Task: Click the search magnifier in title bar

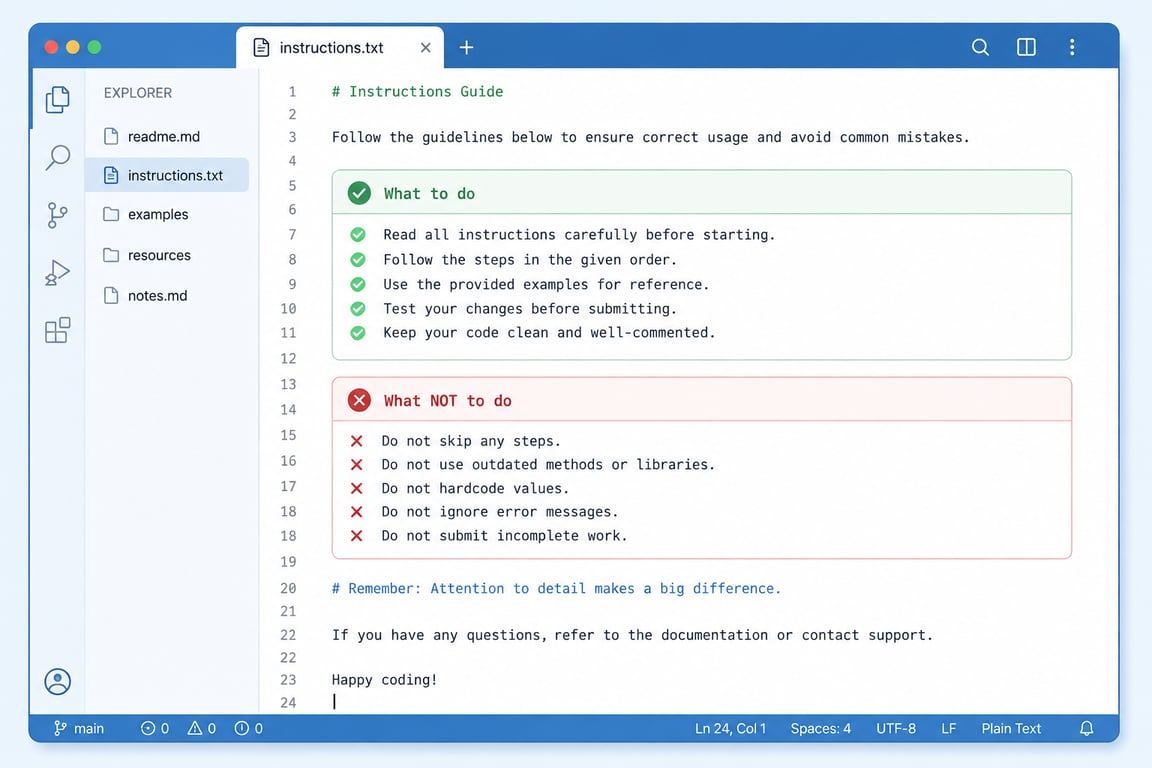Action: tap(980, 48)
